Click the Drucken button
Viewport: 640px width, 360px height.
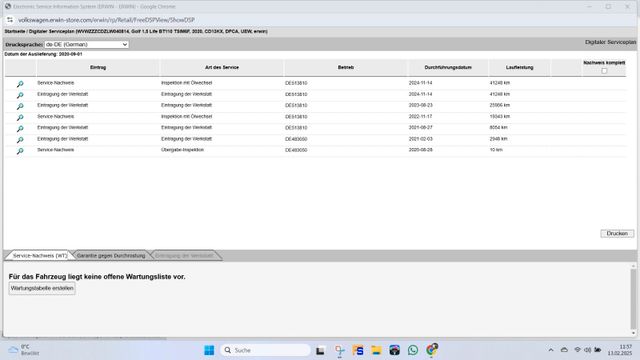[617, 233]
